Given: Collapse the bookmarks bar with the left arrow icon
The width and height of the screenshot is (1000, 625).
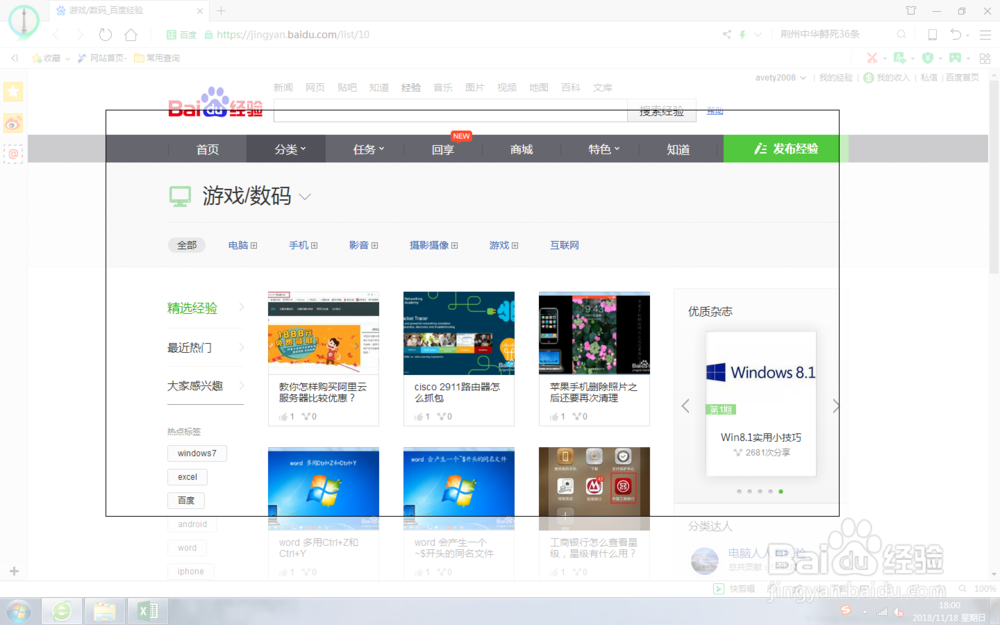Looking at the screenshot, I should point(14,58).
